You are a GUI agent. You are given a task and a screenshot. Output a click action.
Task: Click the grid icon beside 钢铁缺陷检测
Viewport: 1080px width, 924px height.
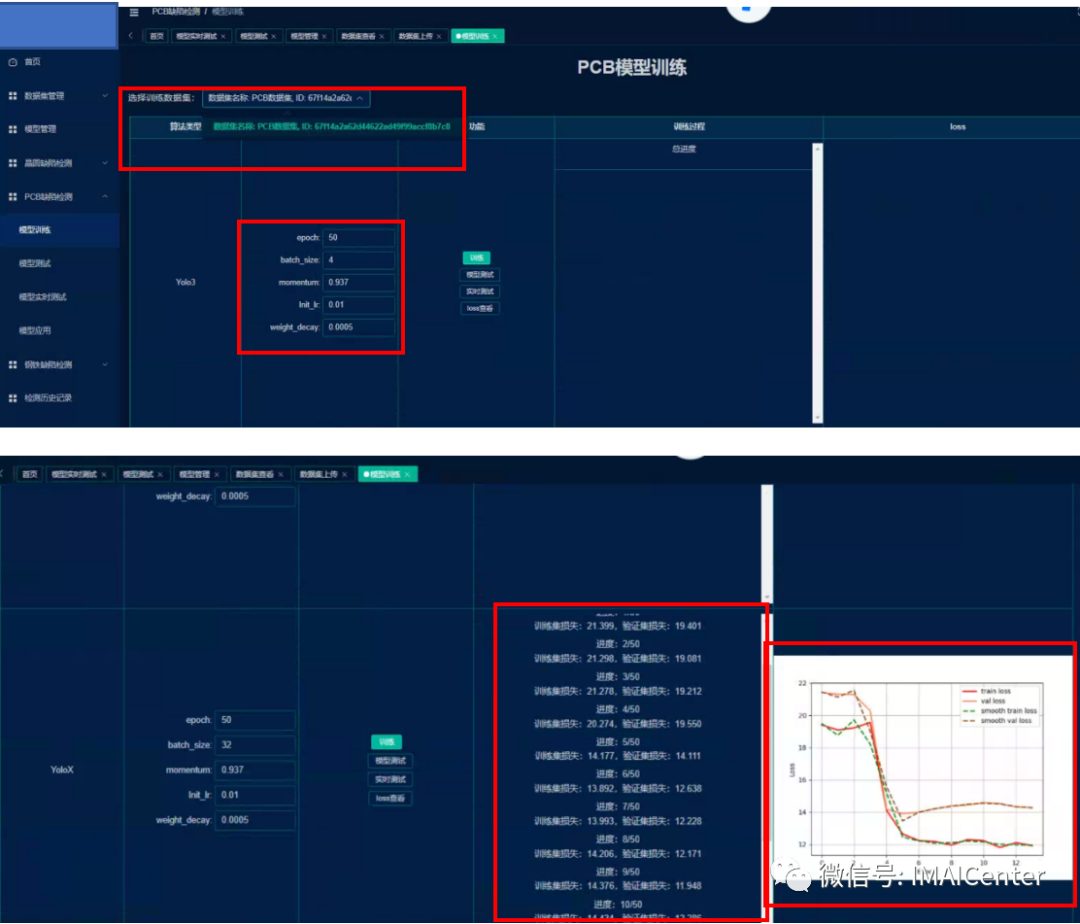point(12,365)
